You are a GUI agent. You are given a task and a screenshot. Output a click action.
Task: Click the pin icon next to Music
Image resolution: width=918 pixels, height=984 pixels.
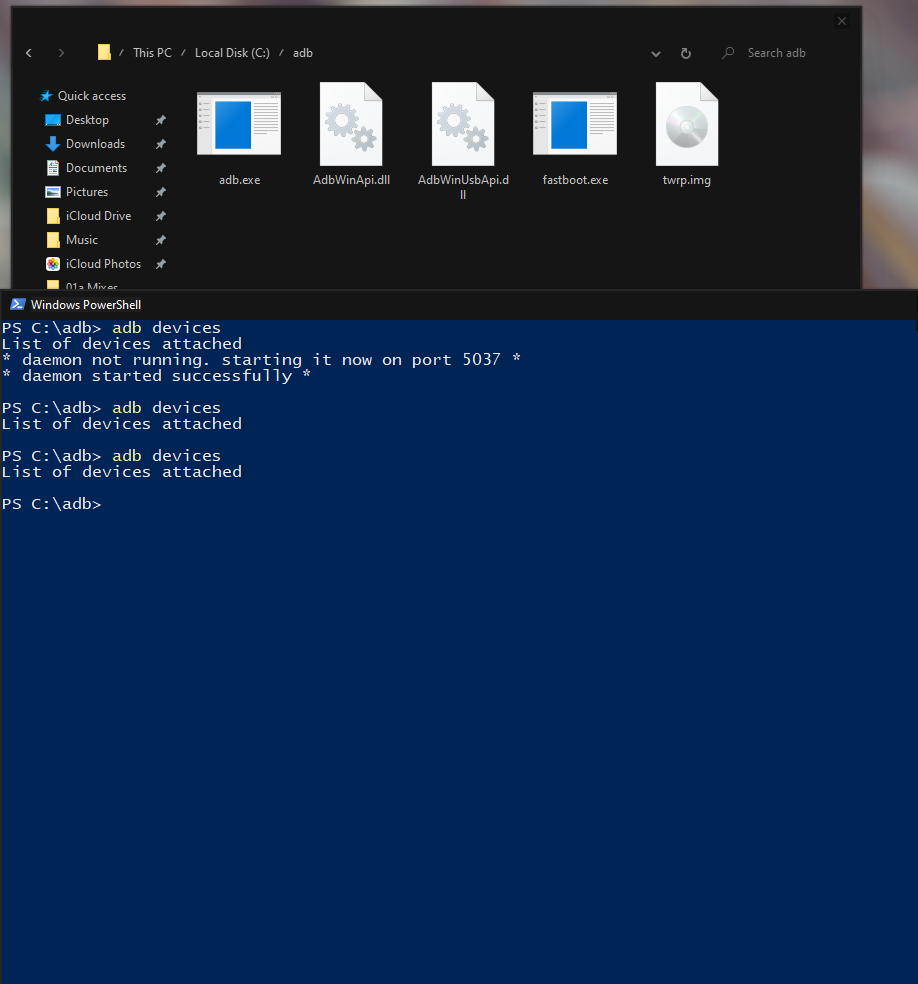161,240
